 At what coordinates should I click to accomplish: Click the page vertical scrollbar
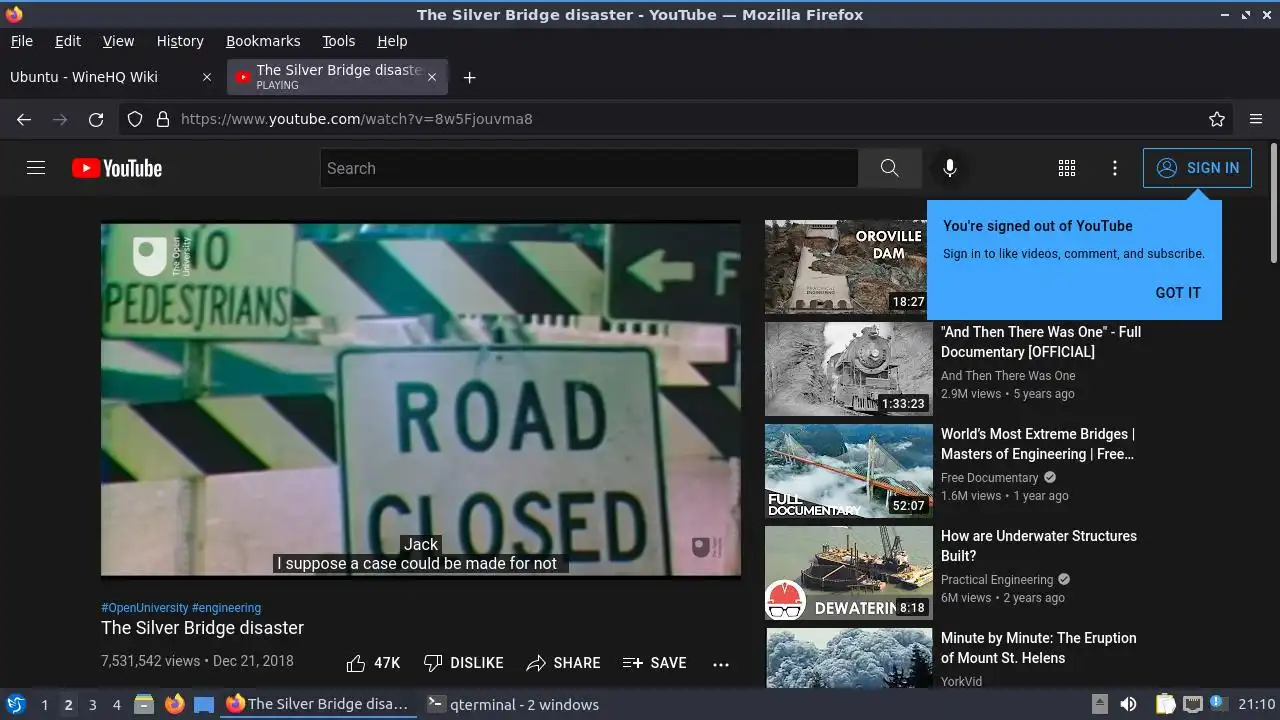(1273, 203)
